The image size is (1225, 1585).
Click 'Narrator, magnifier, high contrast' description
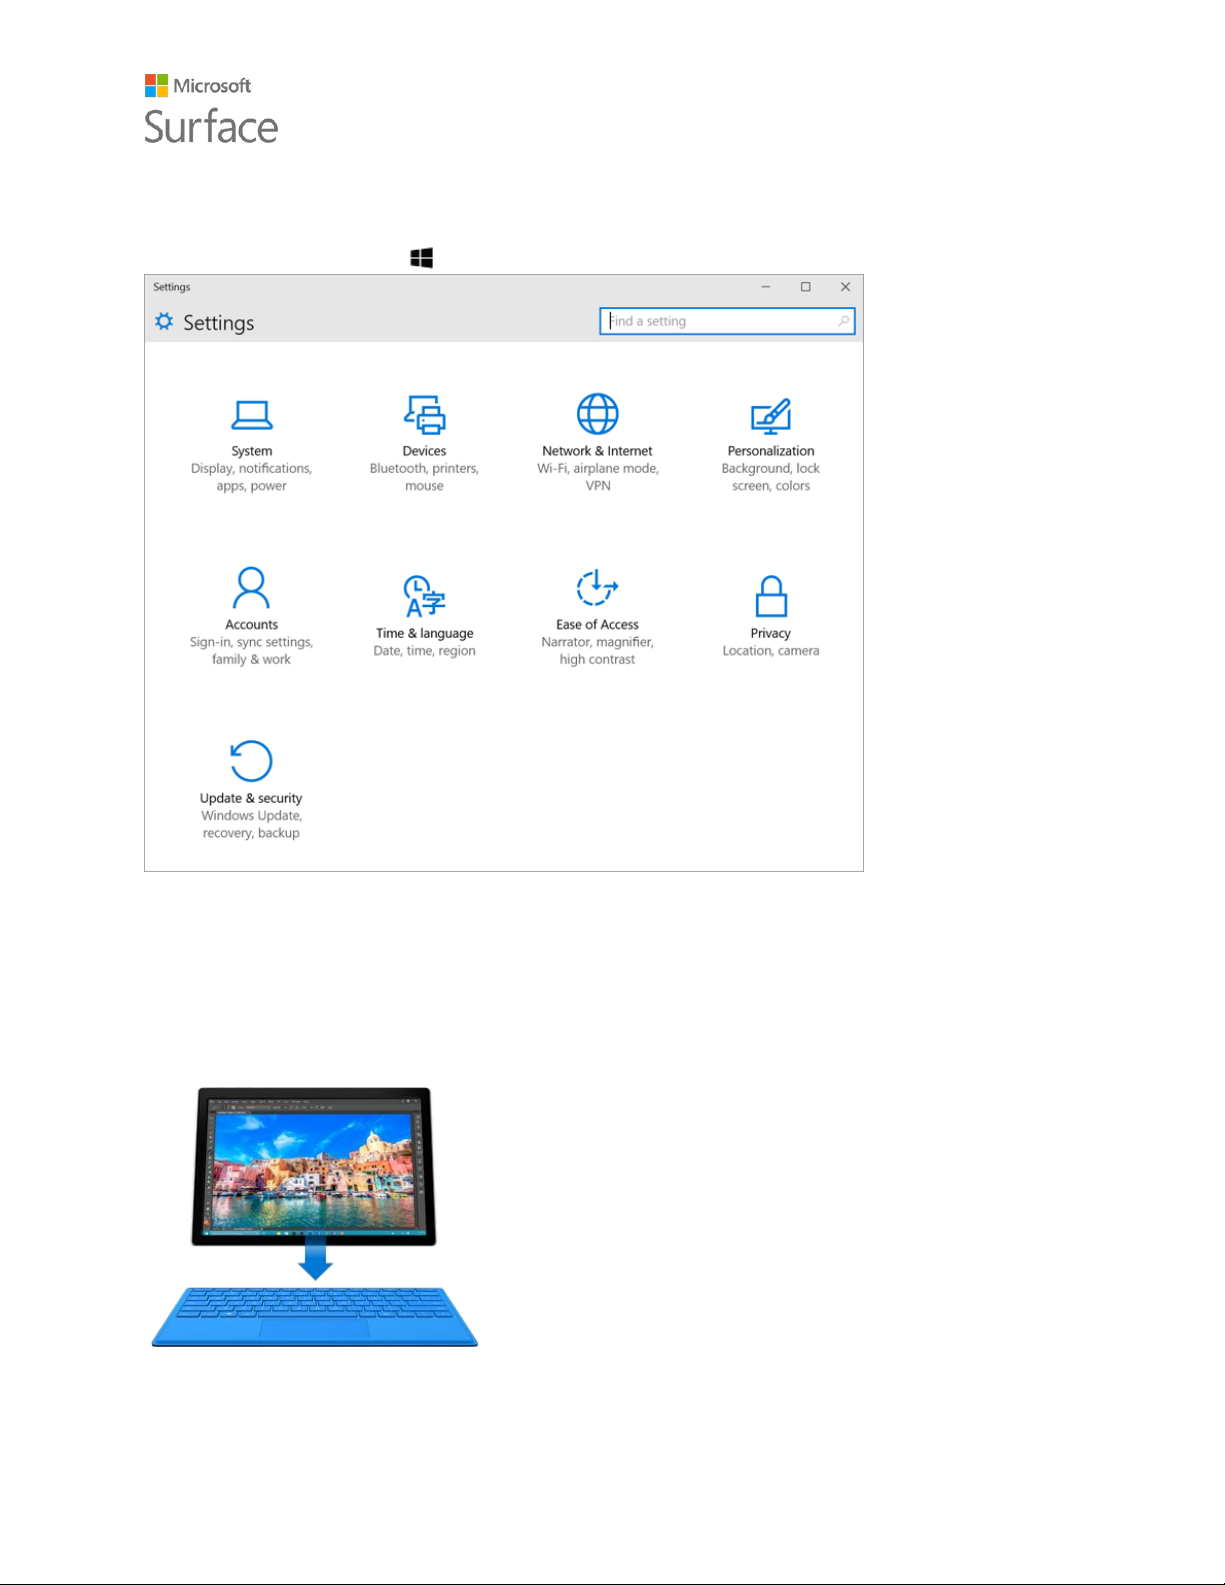point(598,651)
